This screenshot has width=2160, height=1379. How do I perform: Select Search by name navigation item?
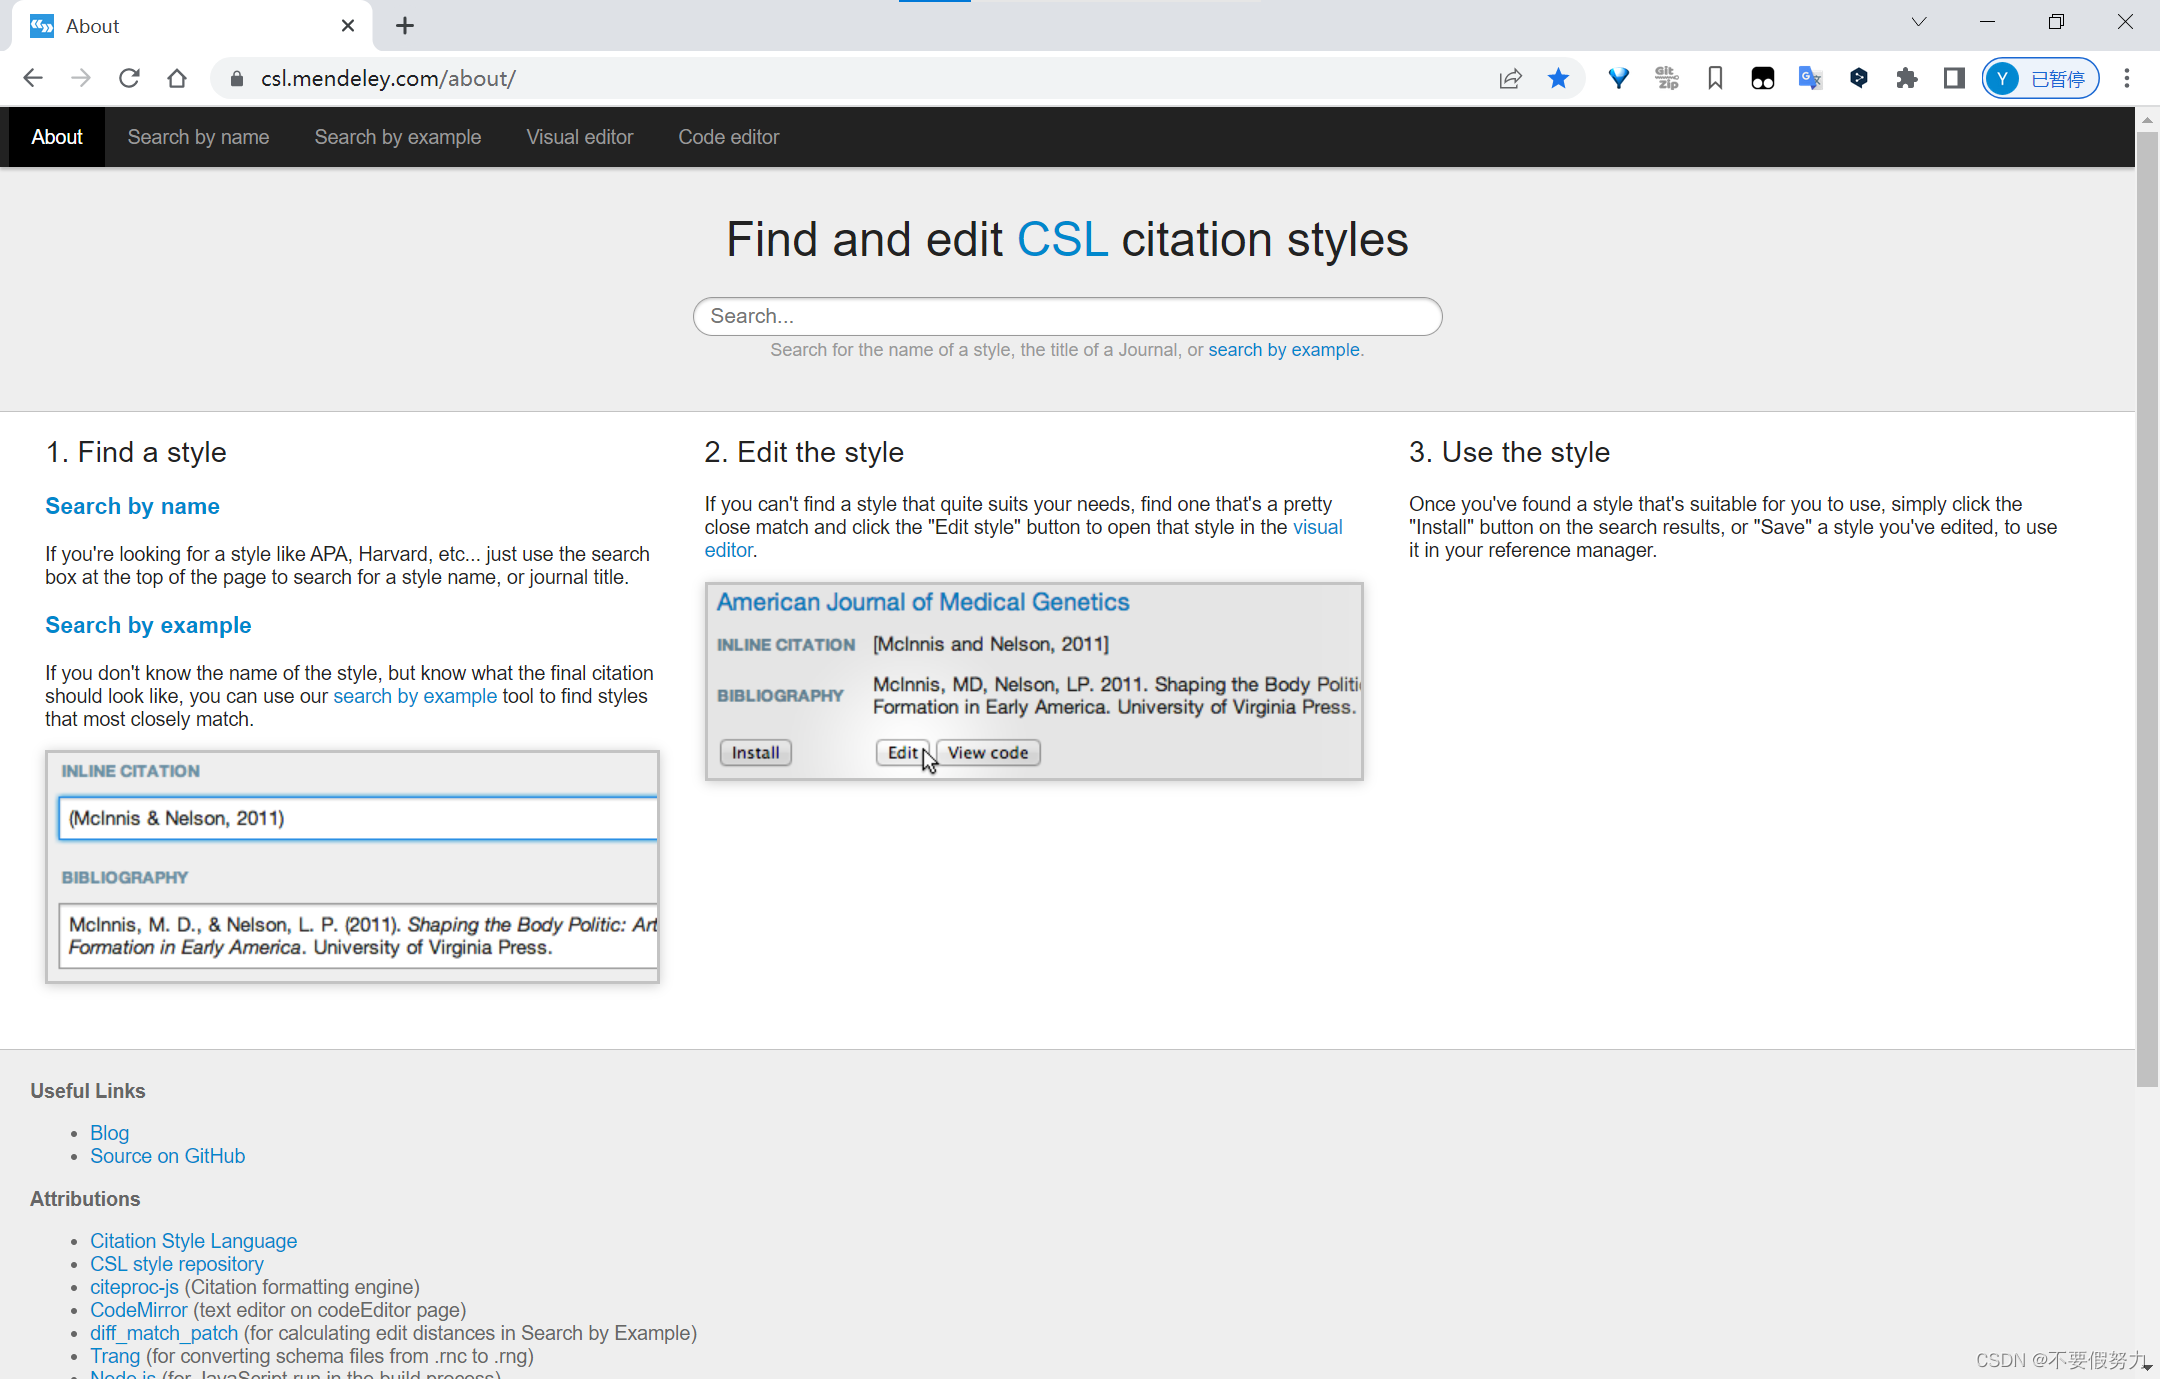pos(200,137)
